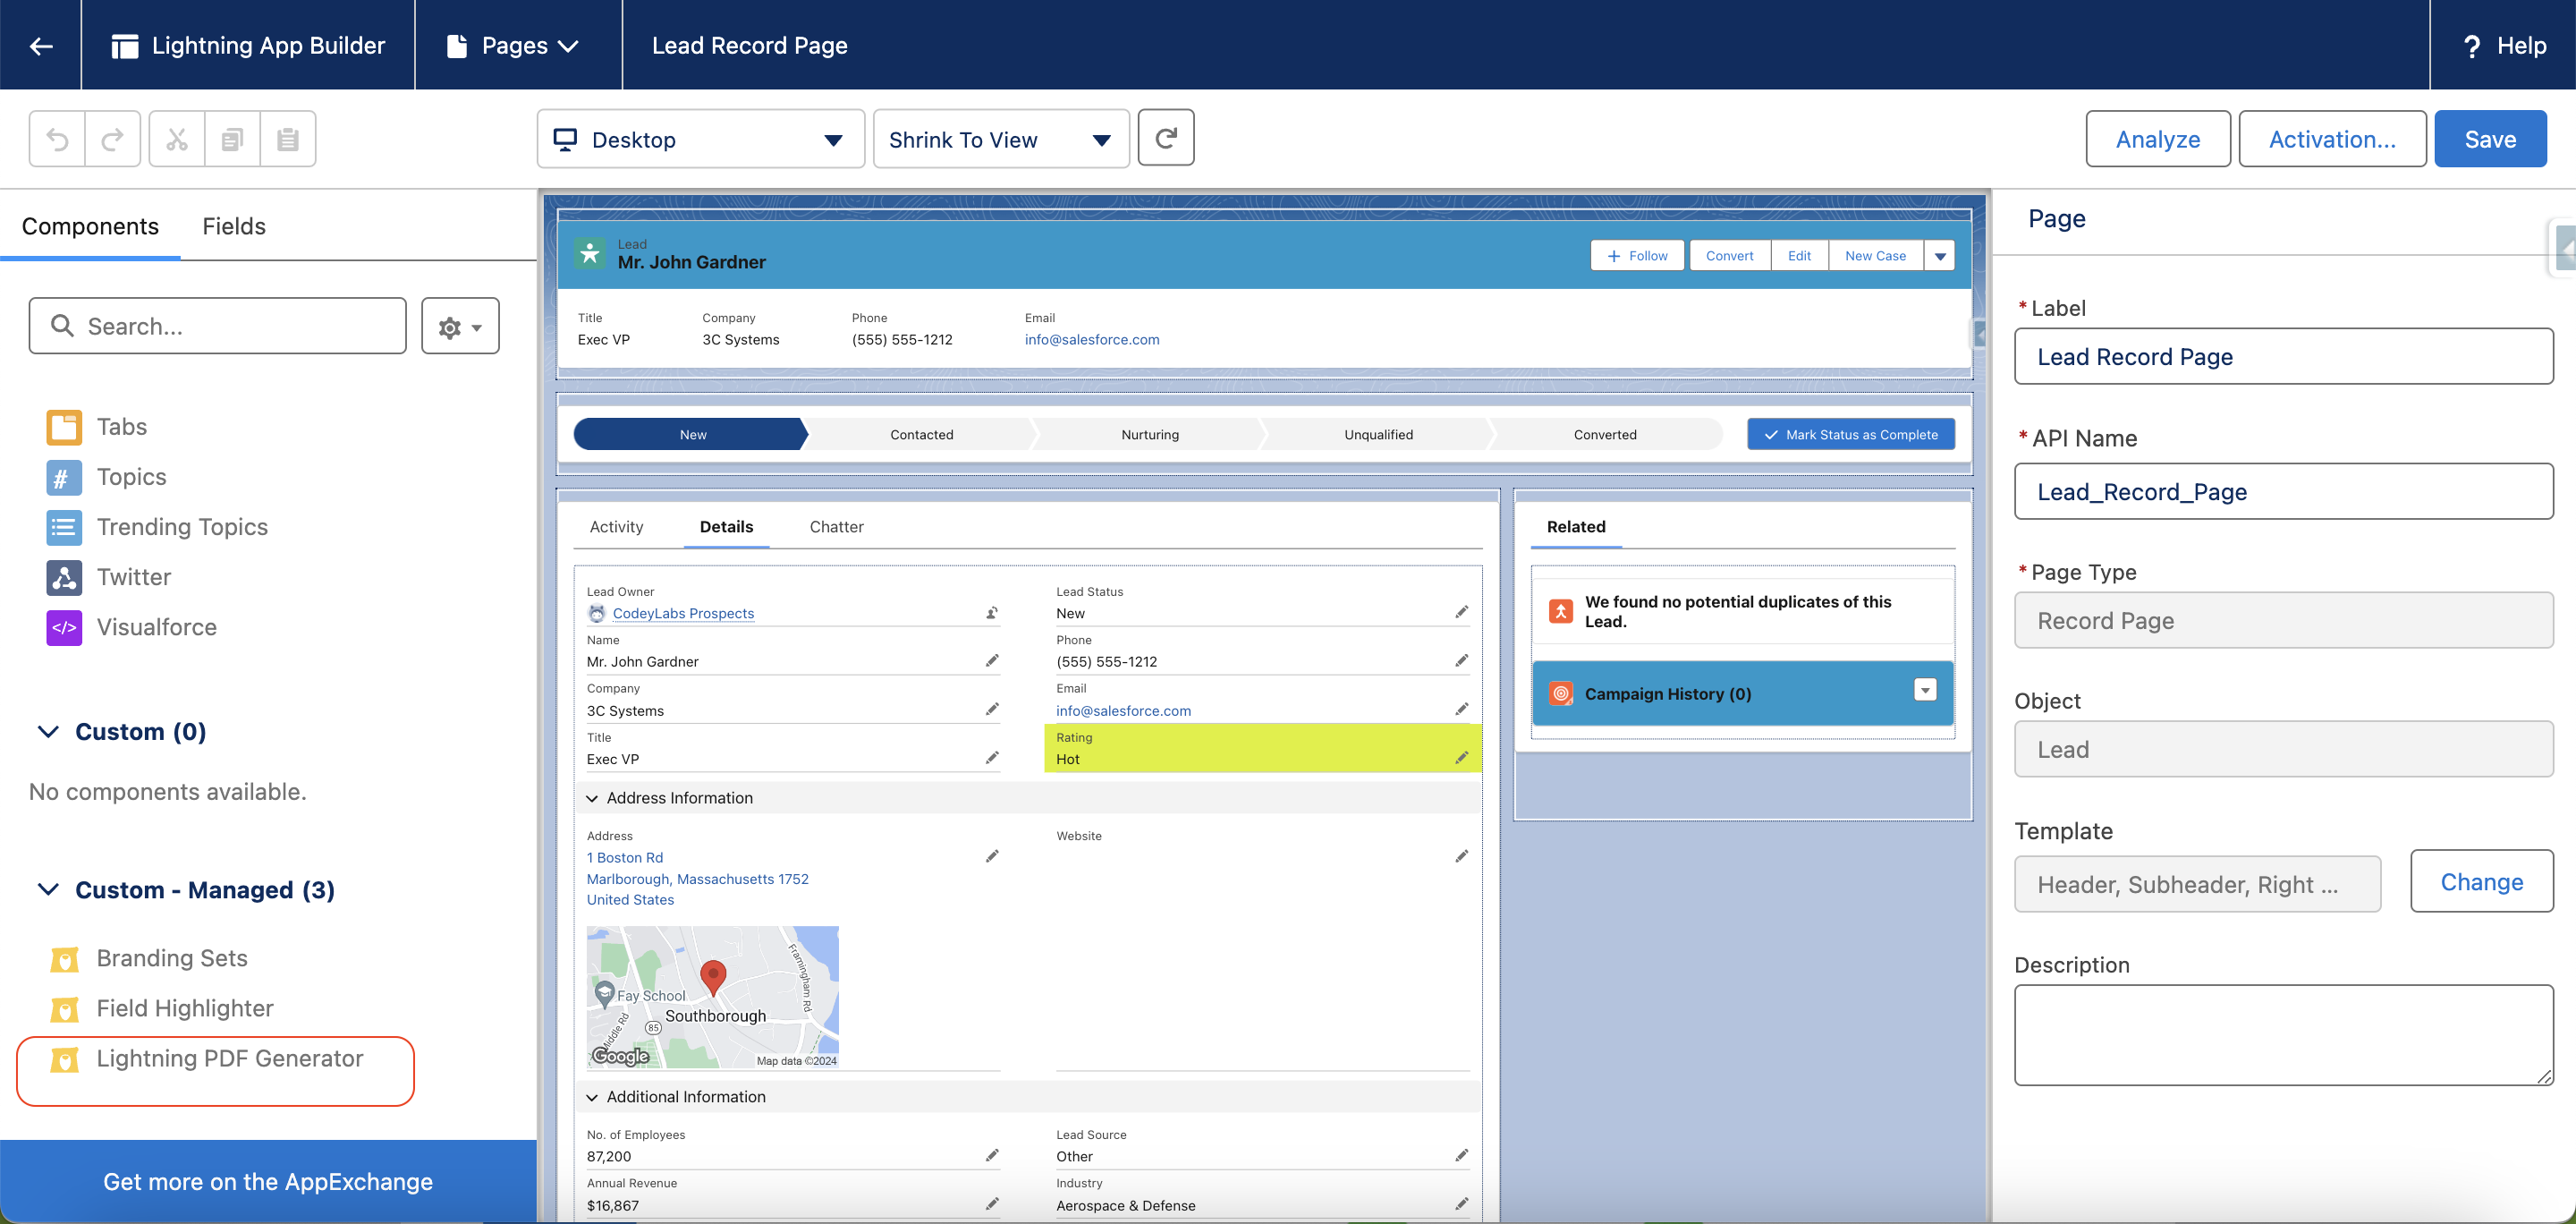Select the Related tab
2576x1224 pixels.
1576,527
